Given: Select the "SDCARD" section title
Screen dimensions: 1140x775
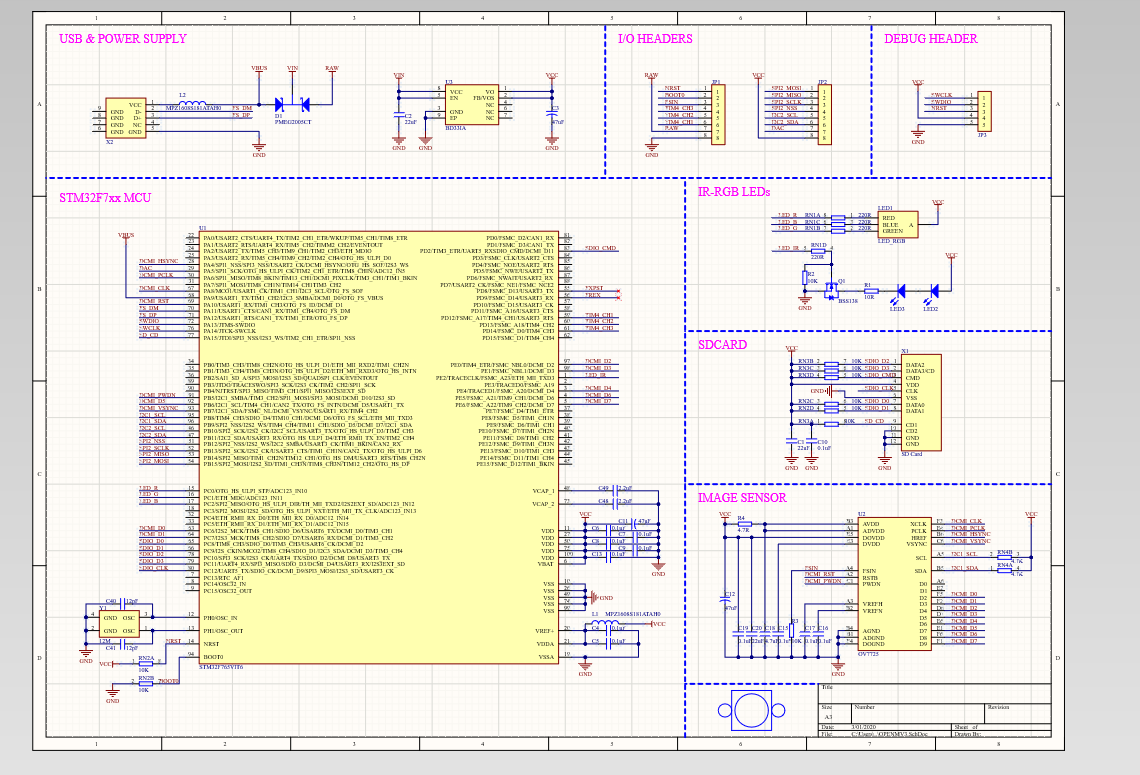Looking at the screenshot, I should 722,345.
